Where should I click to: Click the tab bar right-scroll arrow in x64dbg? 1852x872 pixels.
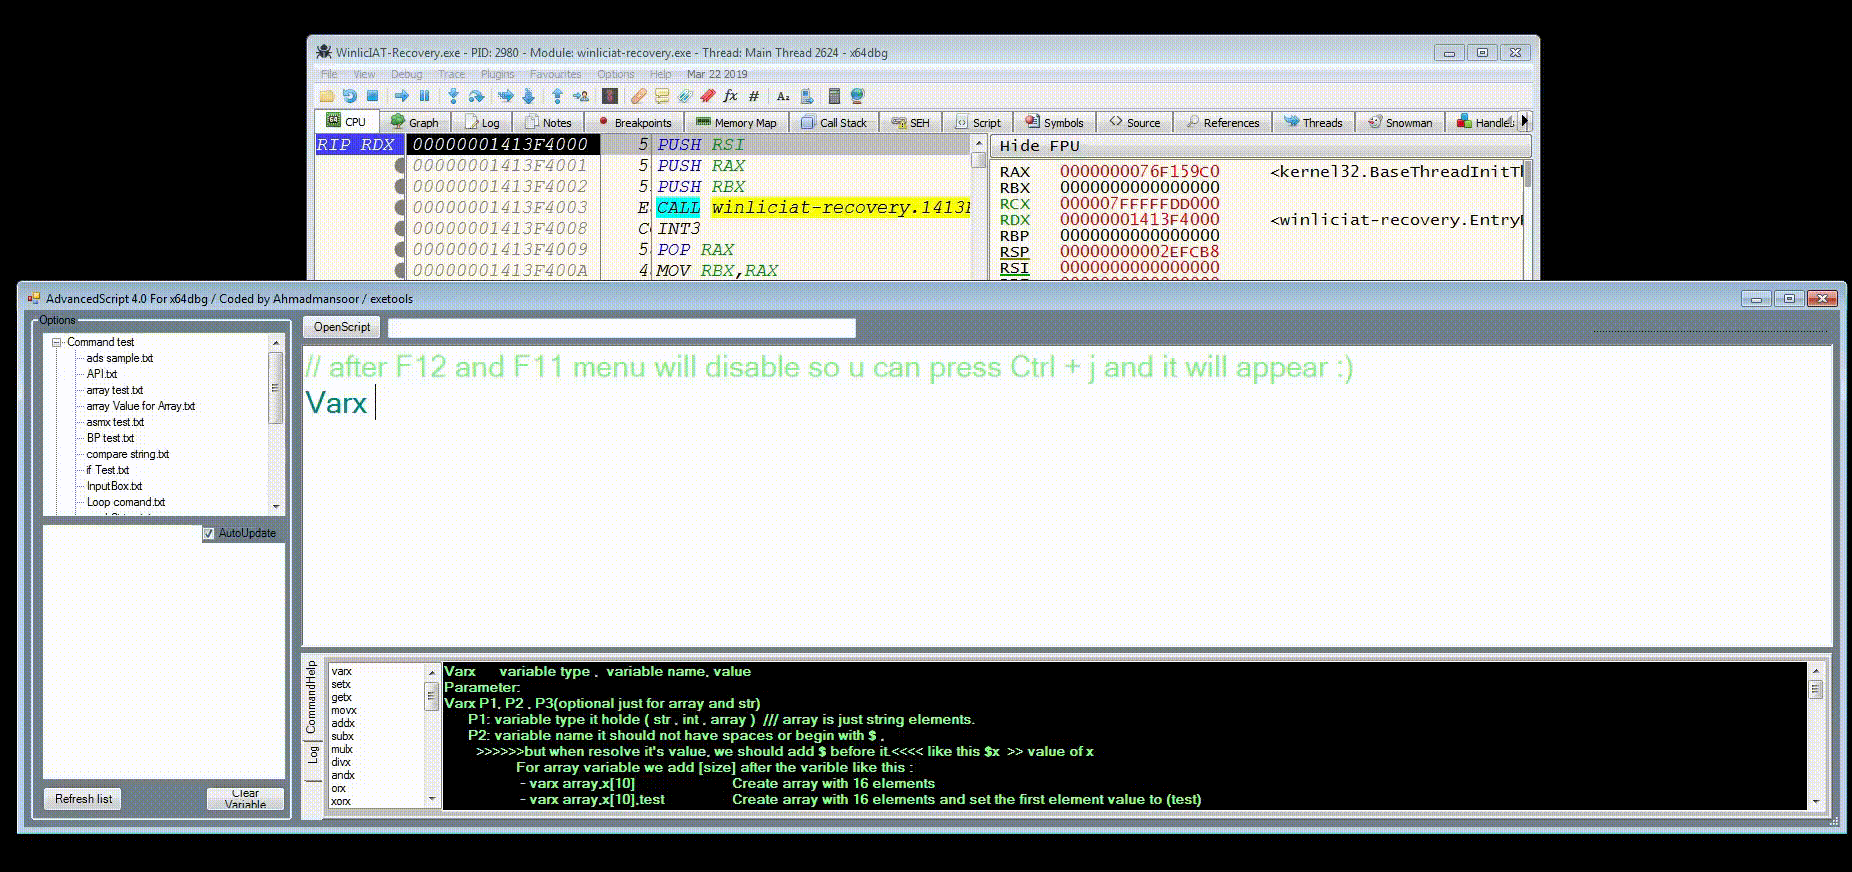pos(1525,122)
